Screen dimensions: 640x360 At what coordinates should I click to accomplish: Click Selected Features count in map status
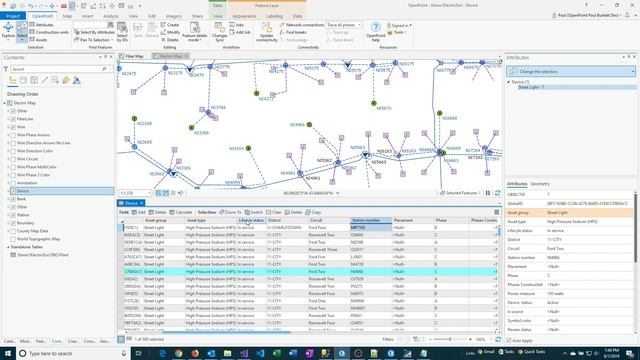460,193
